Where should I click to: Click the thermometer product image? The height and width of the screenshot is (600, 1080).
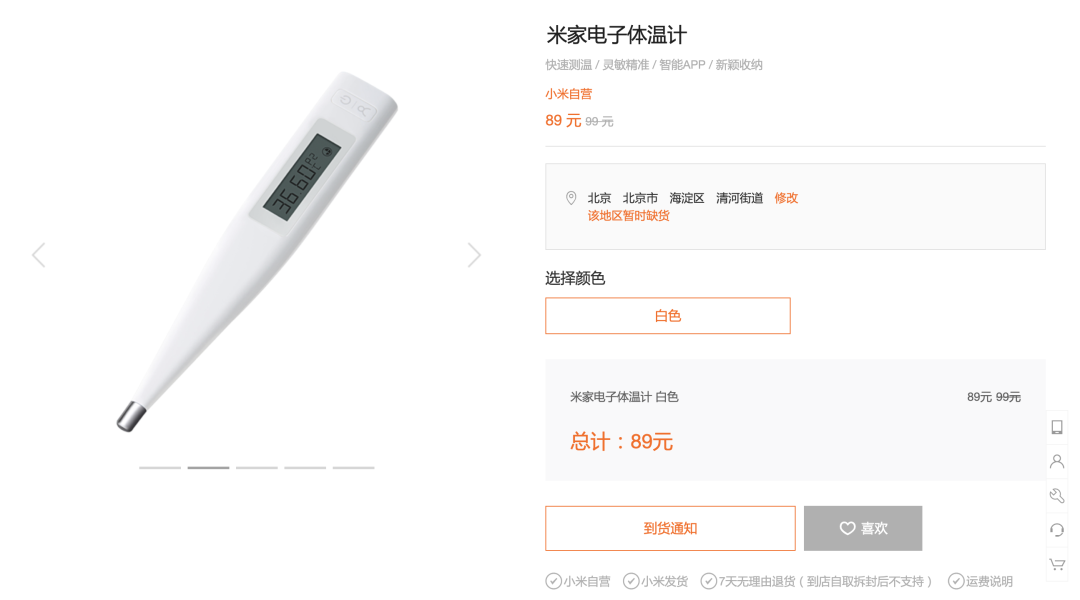coord(256,251)
